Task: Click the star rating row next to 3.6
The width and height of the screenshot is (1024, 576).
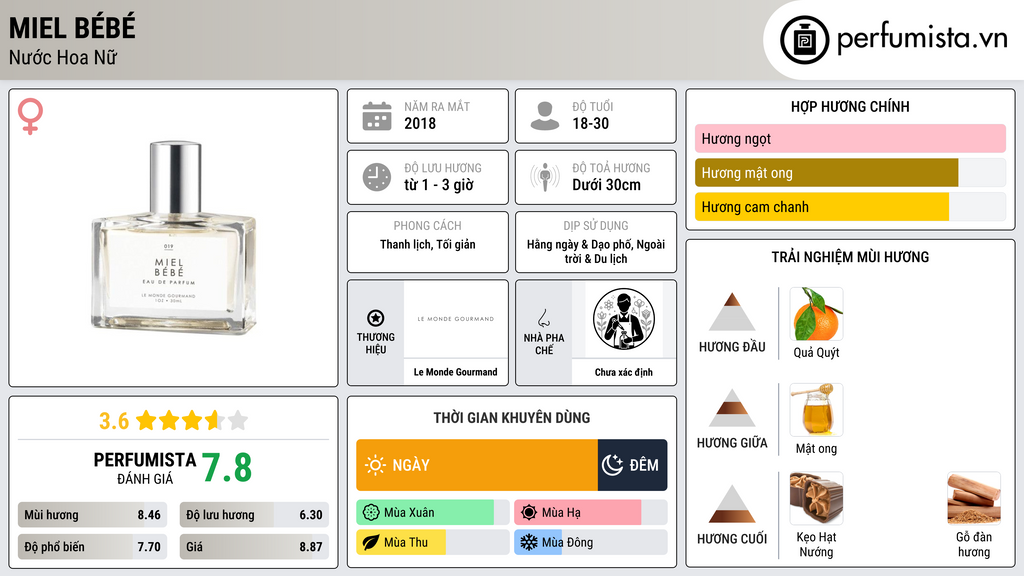Action: (192, 420)
